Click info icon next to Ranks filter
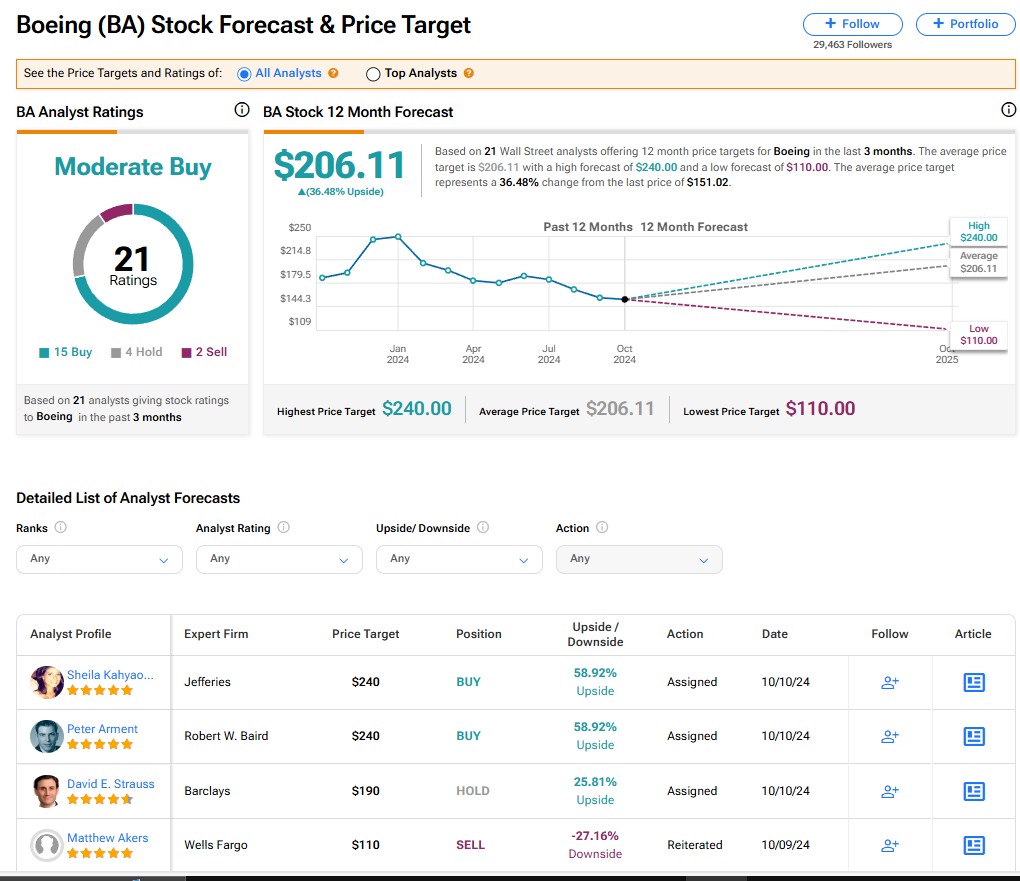The width and height of the screenshot is (1020, 881). [61, 528]
